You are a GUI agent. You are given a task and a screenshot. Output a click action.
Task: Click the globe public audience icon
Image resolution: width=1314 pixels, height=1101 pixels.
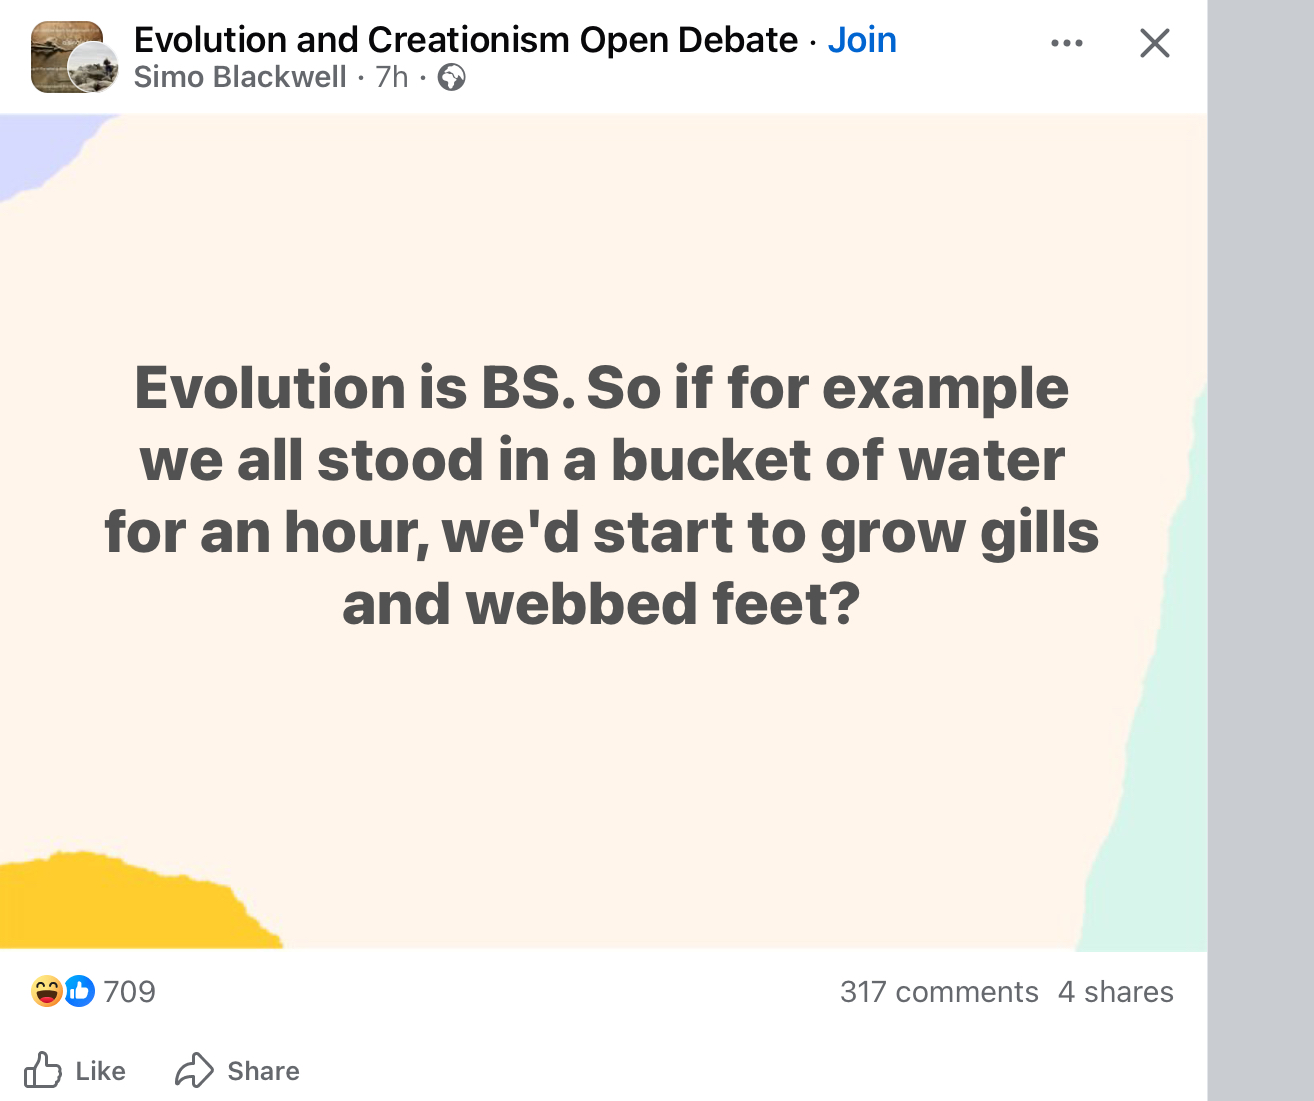point(452,77)
